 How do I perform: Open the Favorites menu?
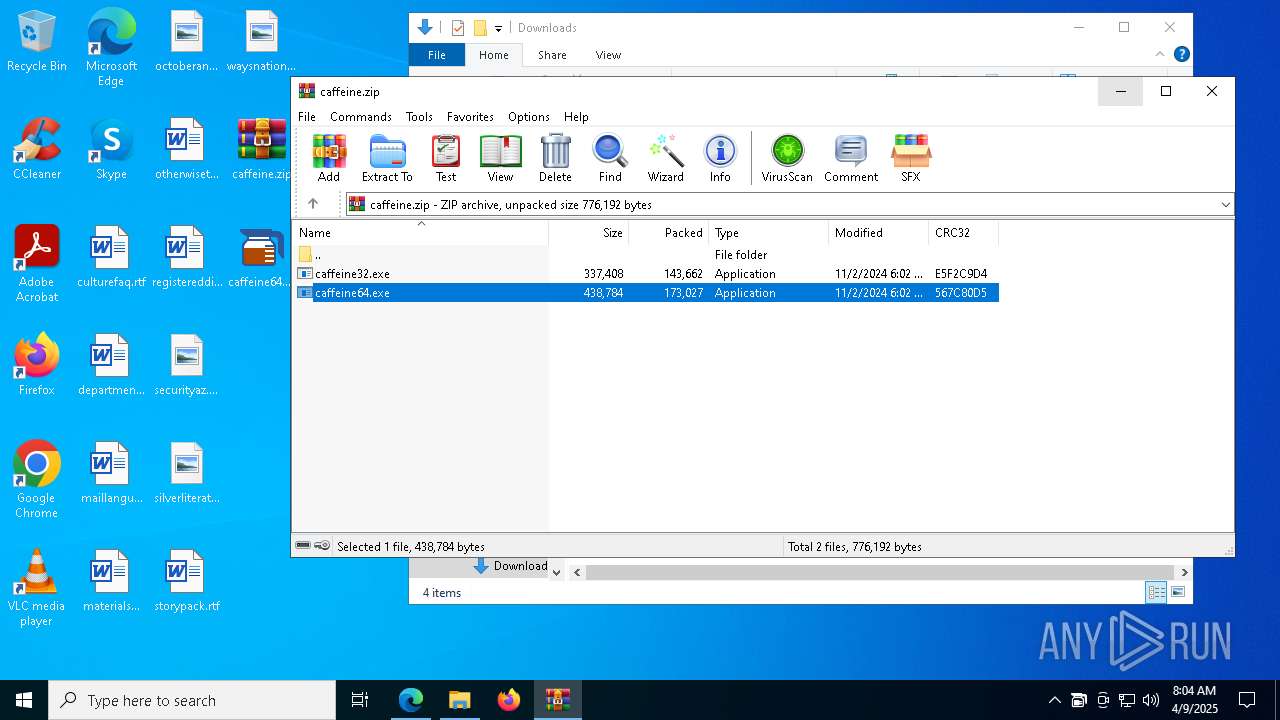[x=470, y=116]
